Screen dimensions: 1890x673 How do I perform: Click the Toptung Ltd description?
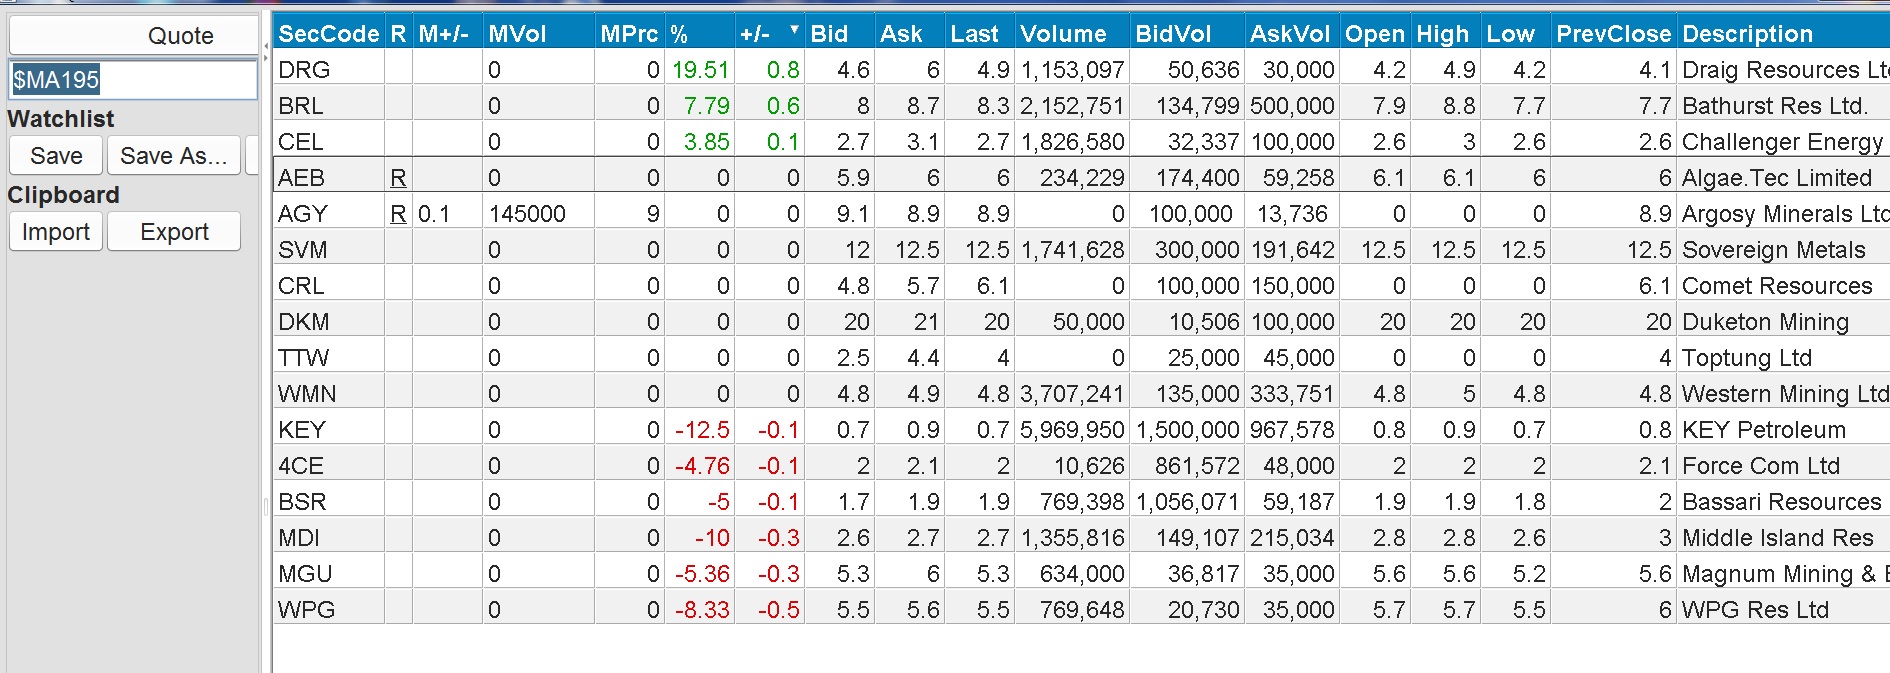(x=1747, y=358)
